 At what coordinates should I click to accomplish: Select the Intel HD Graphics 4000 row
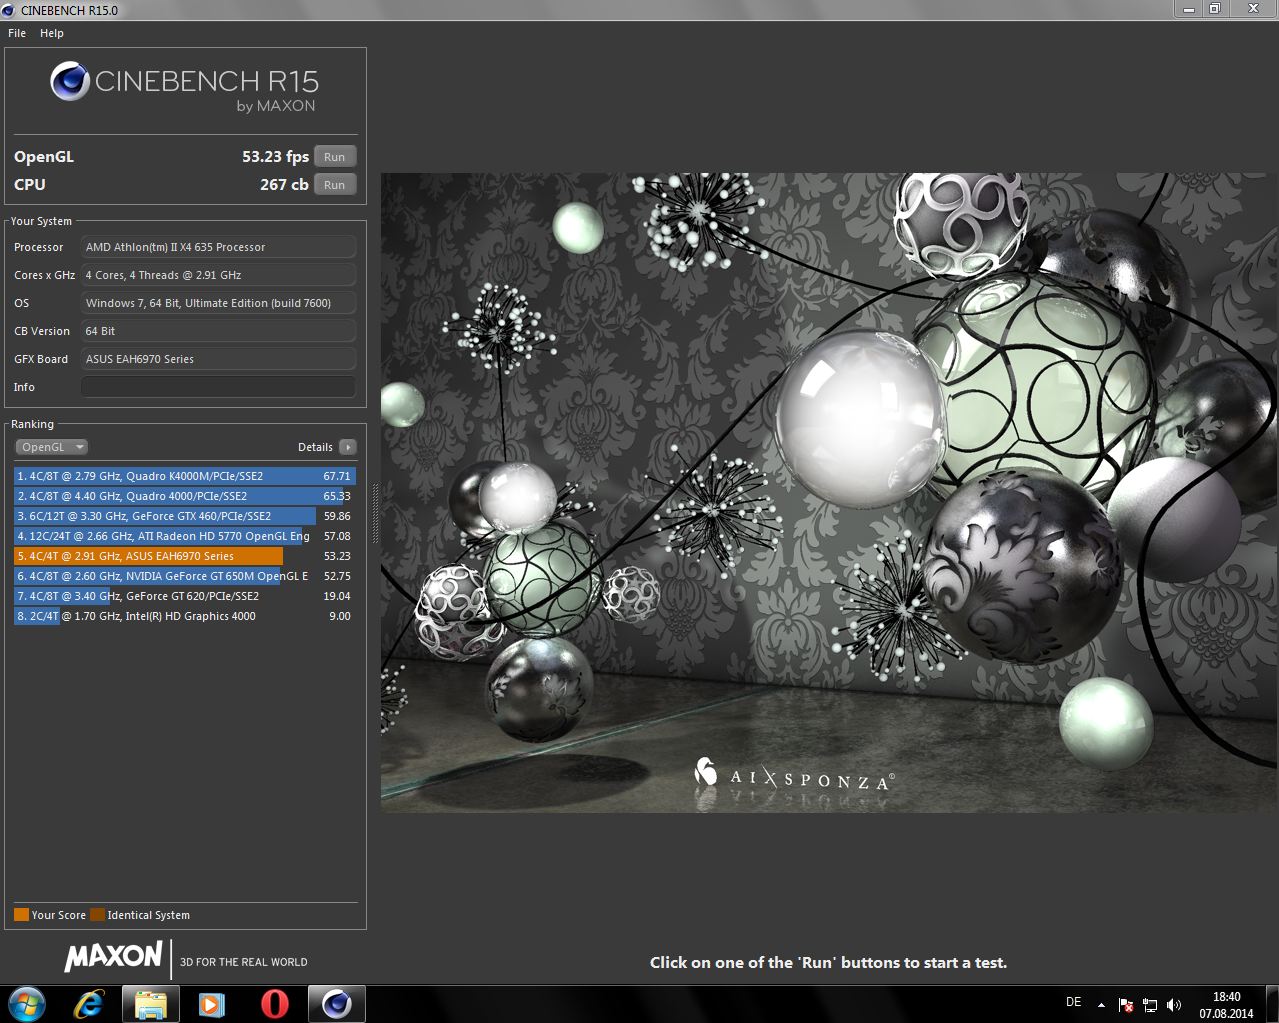point(185,616)
